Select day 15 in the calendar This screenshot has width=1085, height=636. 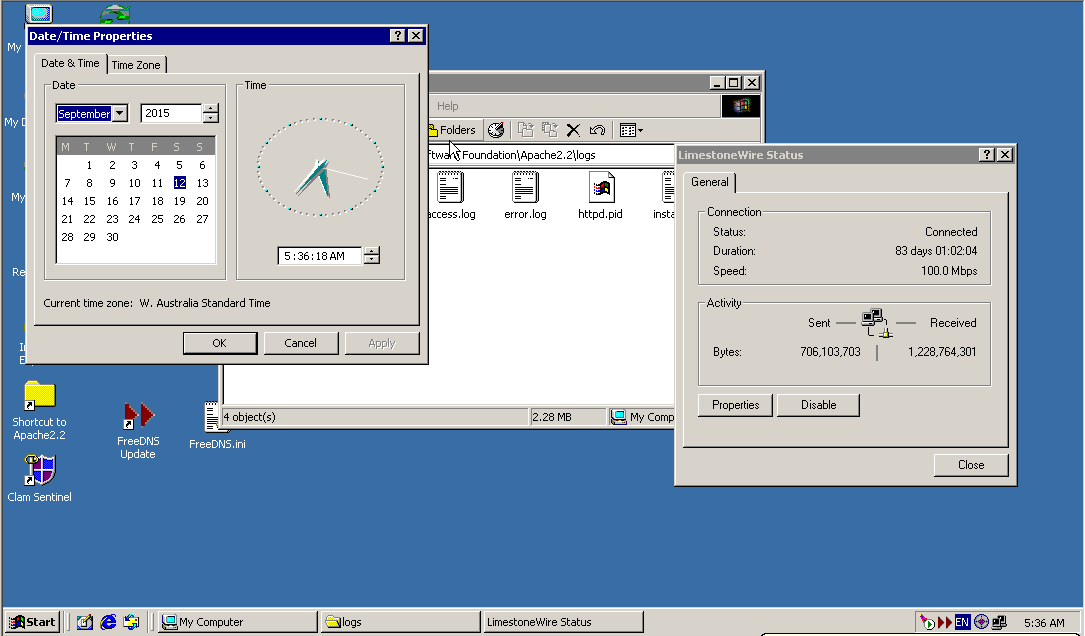pos(89,201)
